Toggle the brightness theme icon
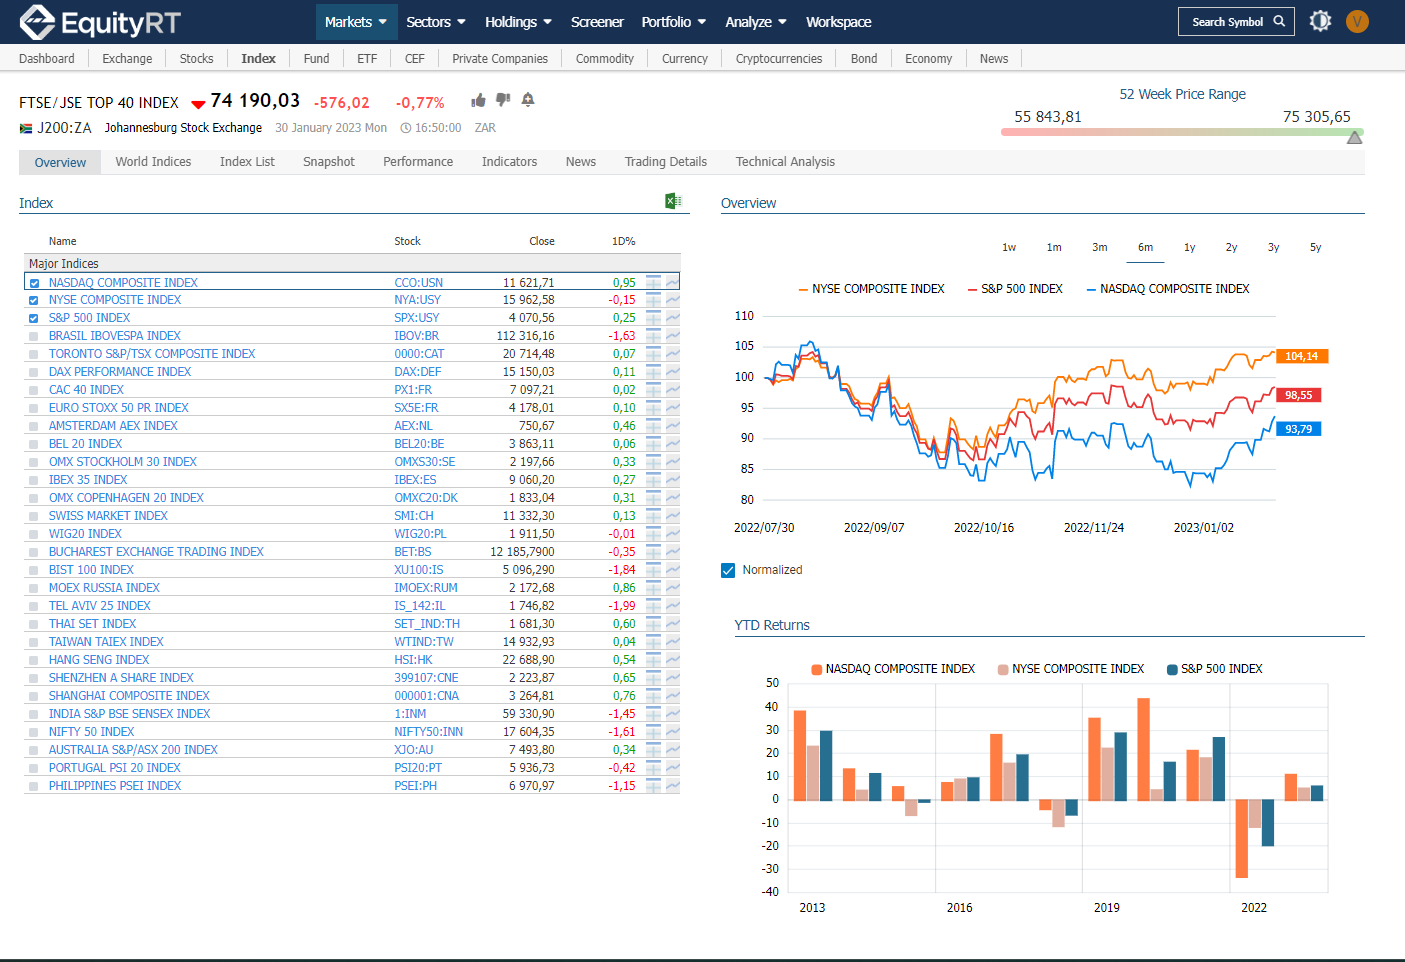The width and height of the screenshot is (1405, 962). (x=1320, y=21)
